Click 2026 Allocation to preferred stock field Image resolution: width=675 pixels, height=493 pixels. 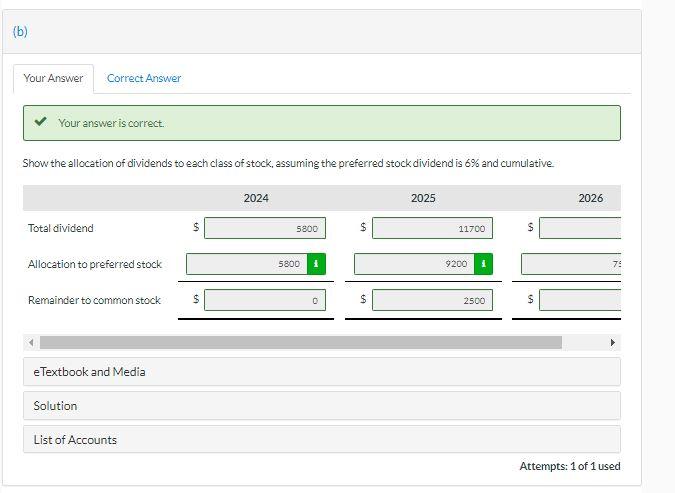point(571,264)
